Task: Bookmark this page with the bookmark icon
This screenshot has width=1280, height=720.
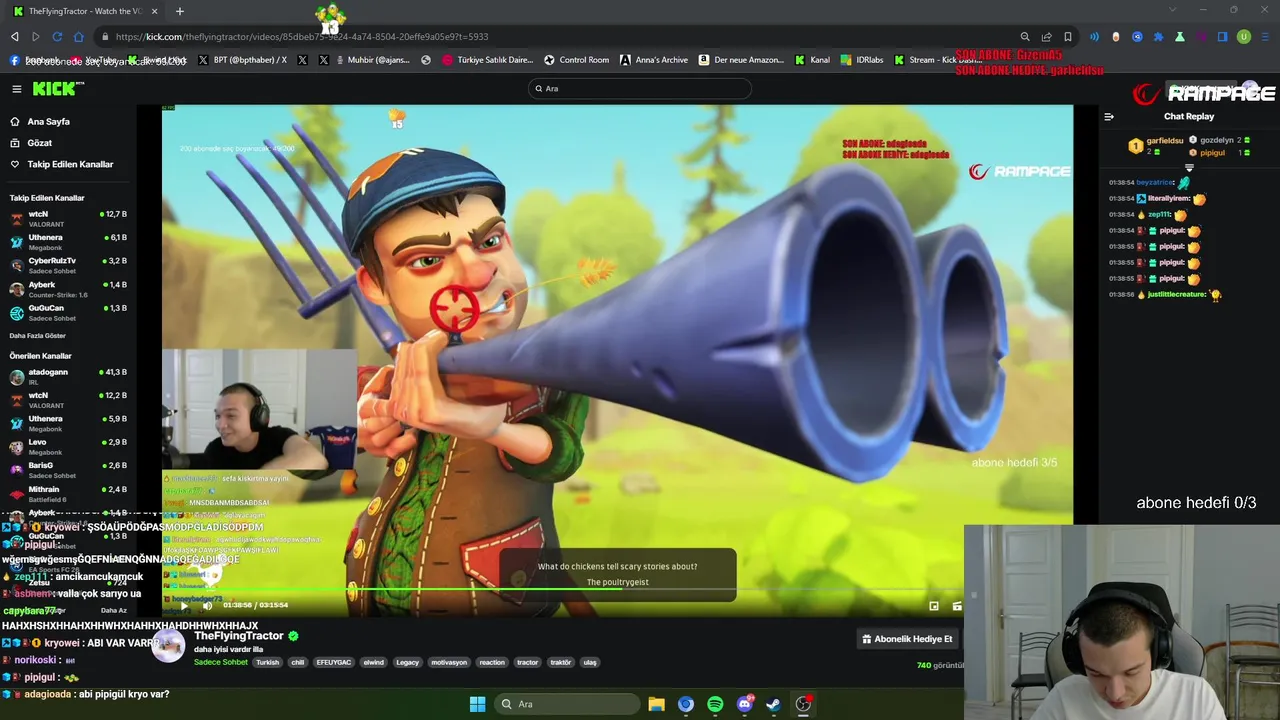Action: point(1068,37)
